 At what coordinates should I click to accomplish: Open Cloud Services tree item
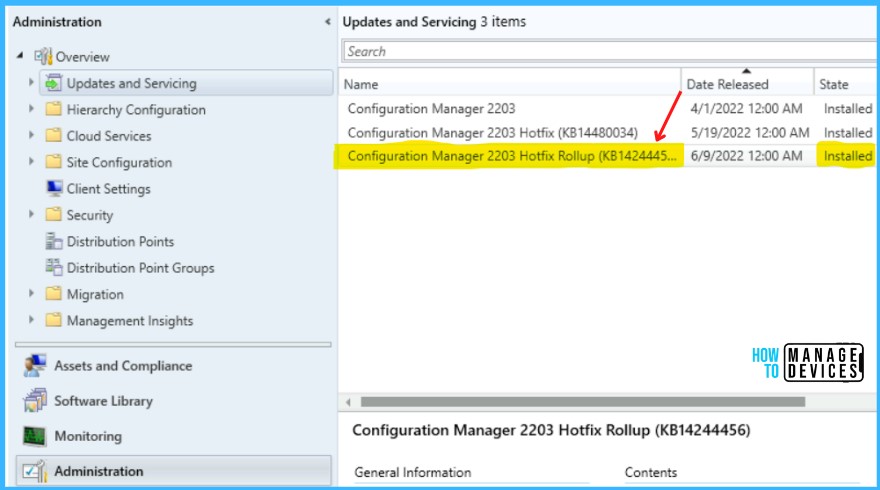pyautogui.click(x=109, y=136)
